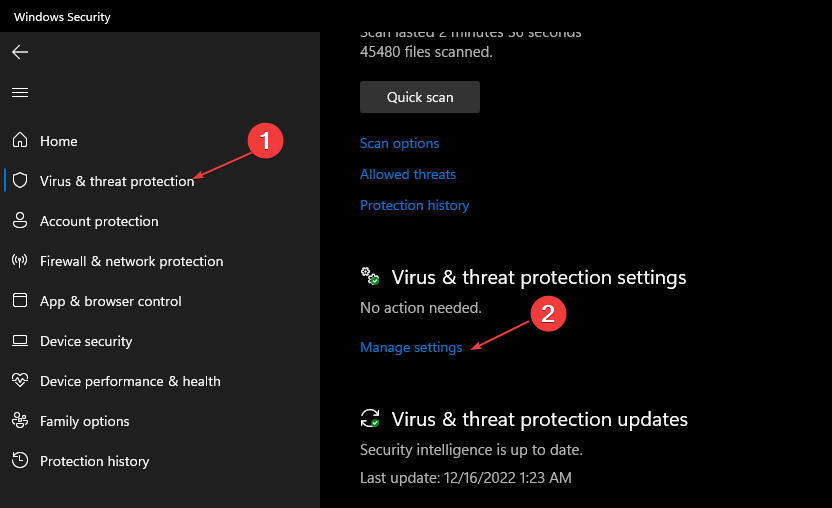Image resolution: width=832 pixels, height=508 pixels.
Task: Click the Account protection person icon
Action: coord(20,220)
